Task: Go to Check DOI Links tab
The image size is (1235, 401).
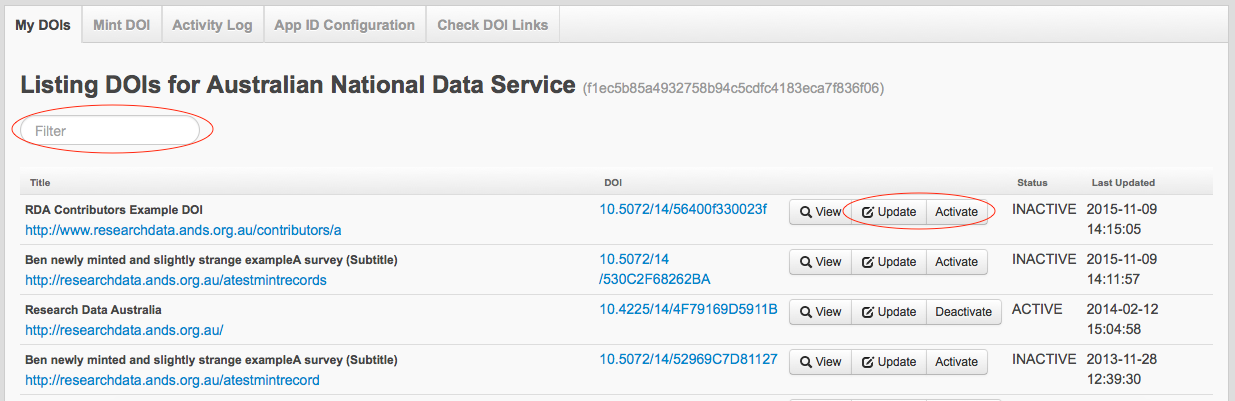Action: (492, 25)
